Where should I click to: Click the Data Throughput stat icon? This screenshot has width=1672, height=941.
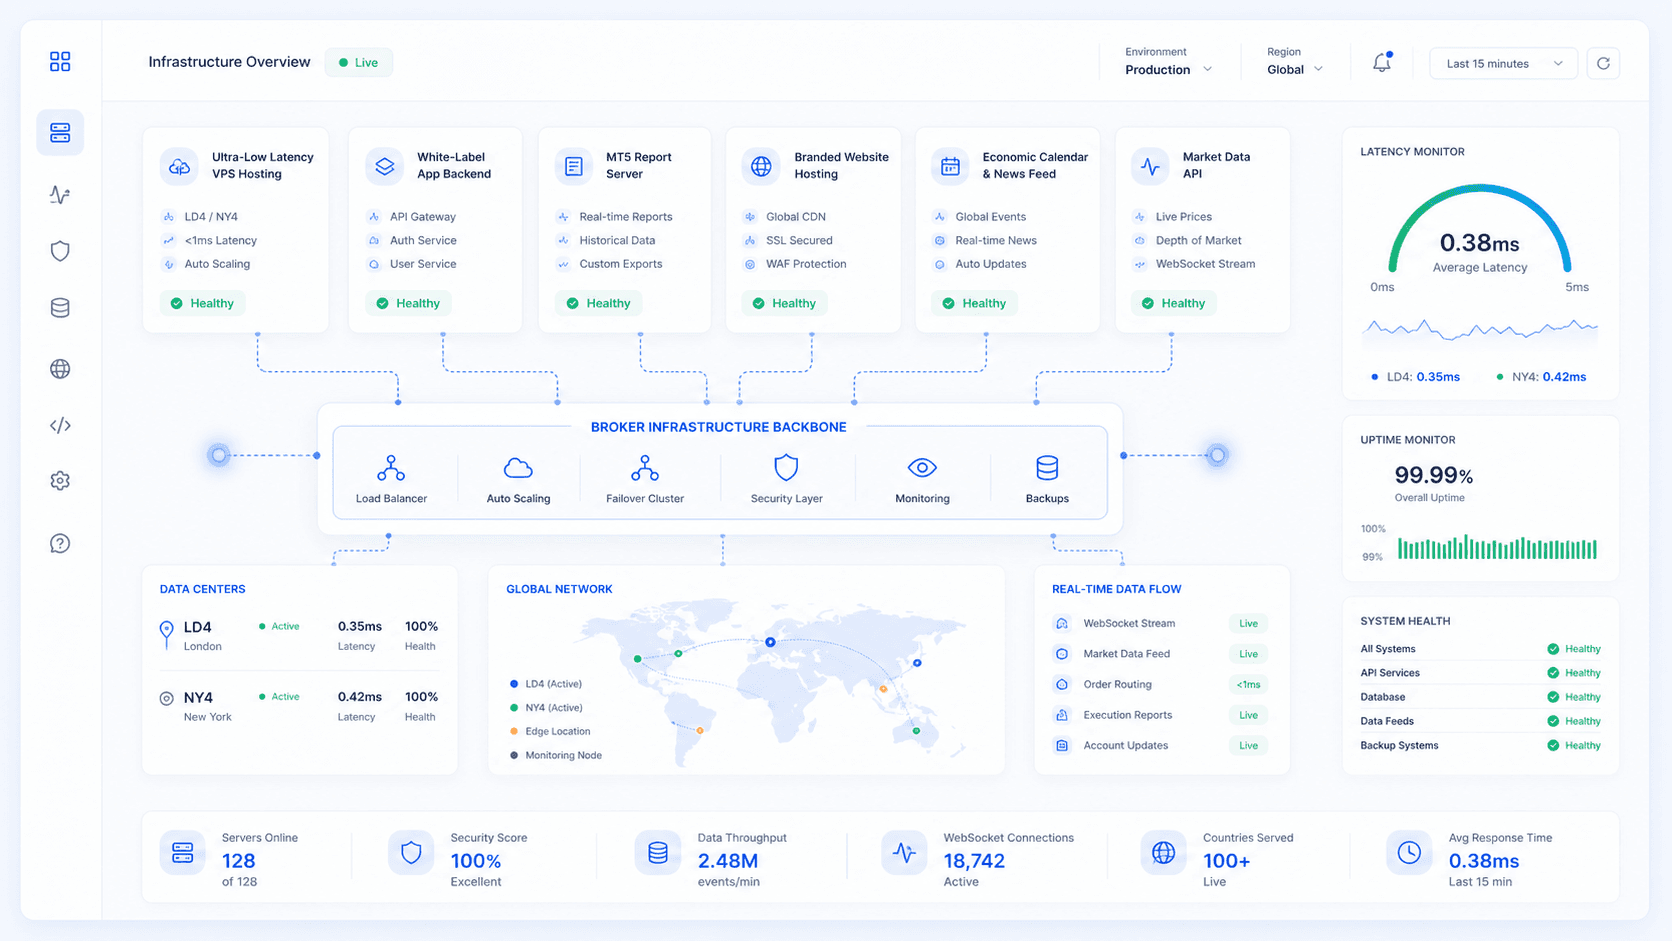tap(657, 853)
